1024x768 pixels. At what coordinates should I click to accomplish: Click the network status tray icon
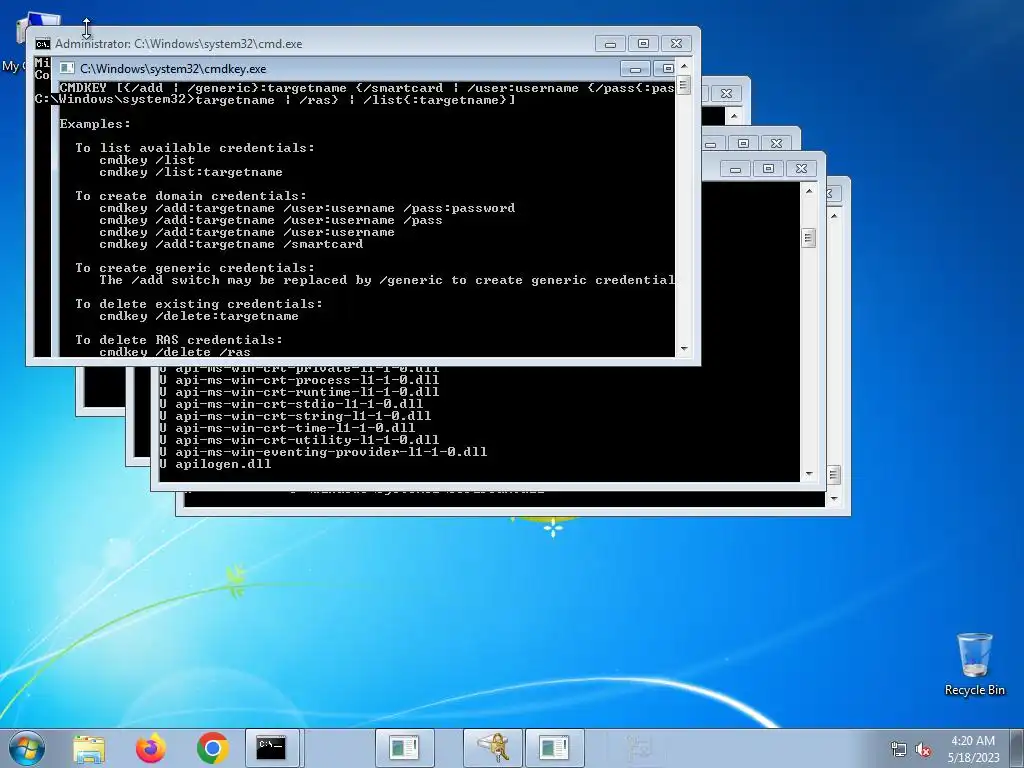[x=899, y=750]
